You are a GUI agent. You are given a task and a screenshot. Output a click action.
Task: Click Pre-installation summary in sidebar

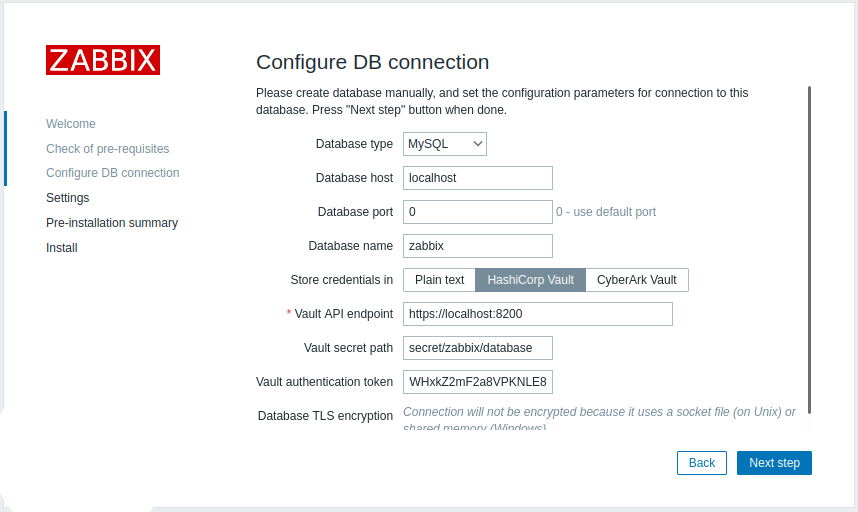[112, 223]
